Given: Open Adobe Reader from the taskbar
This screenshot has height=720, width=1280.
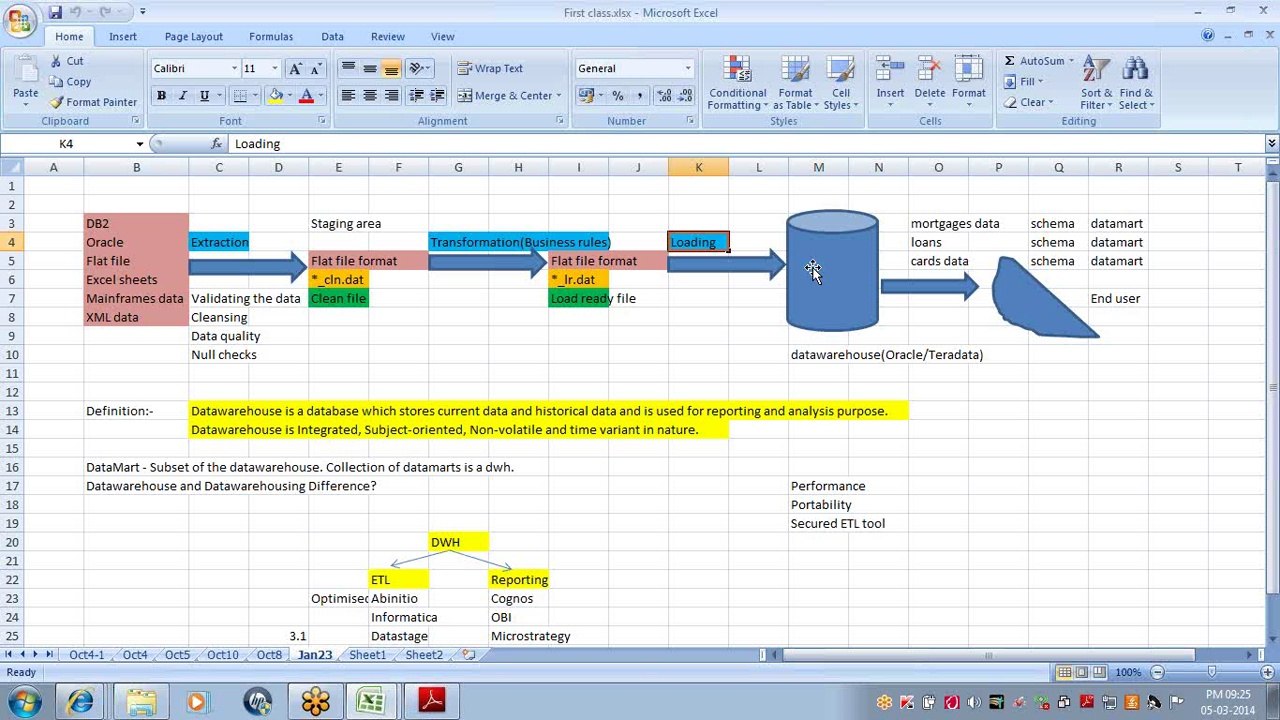Looking at the screenshot, I should click(x=432, y=701).
